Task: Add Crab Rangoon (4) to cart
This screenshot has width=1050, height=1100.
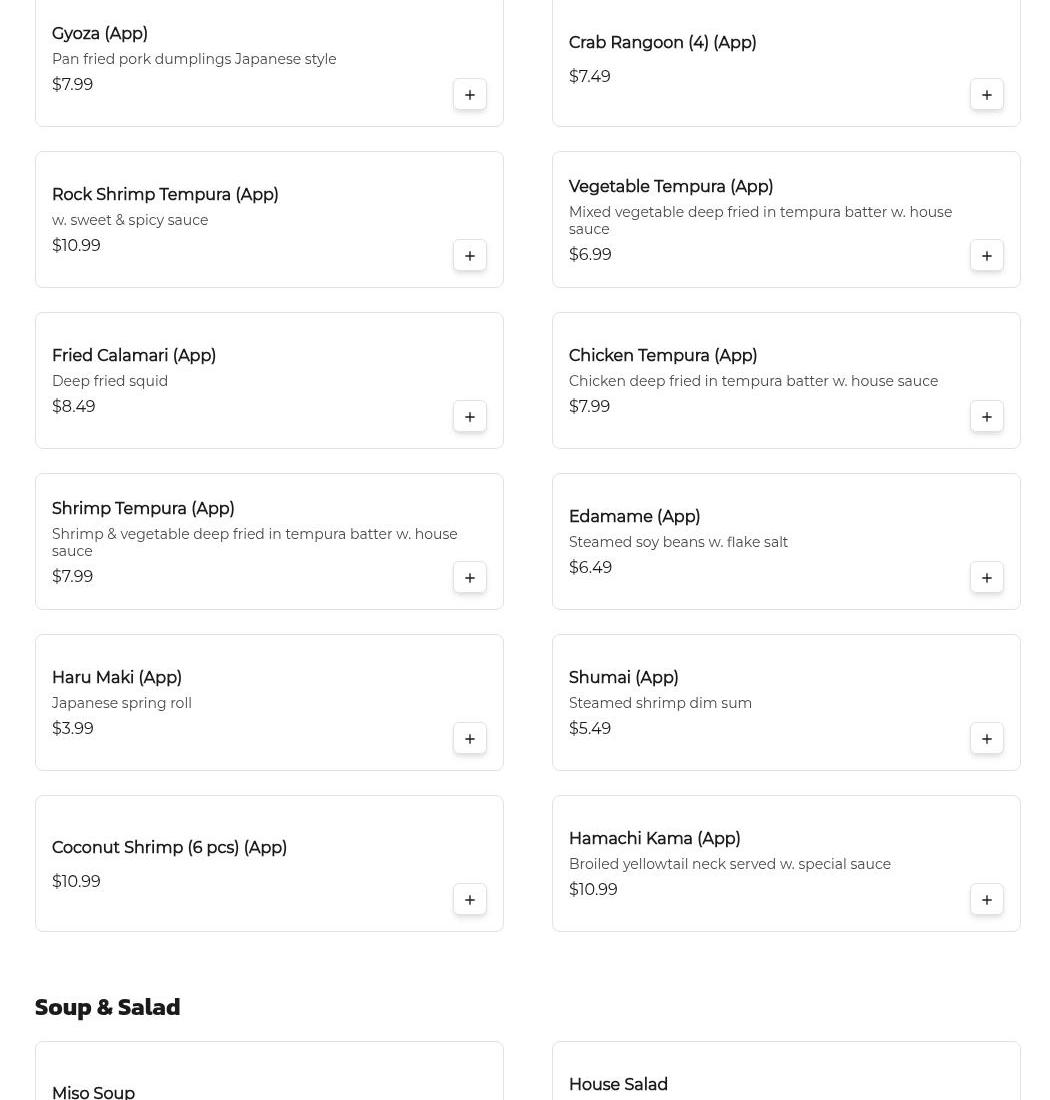Action: click(x=986, y=95)
